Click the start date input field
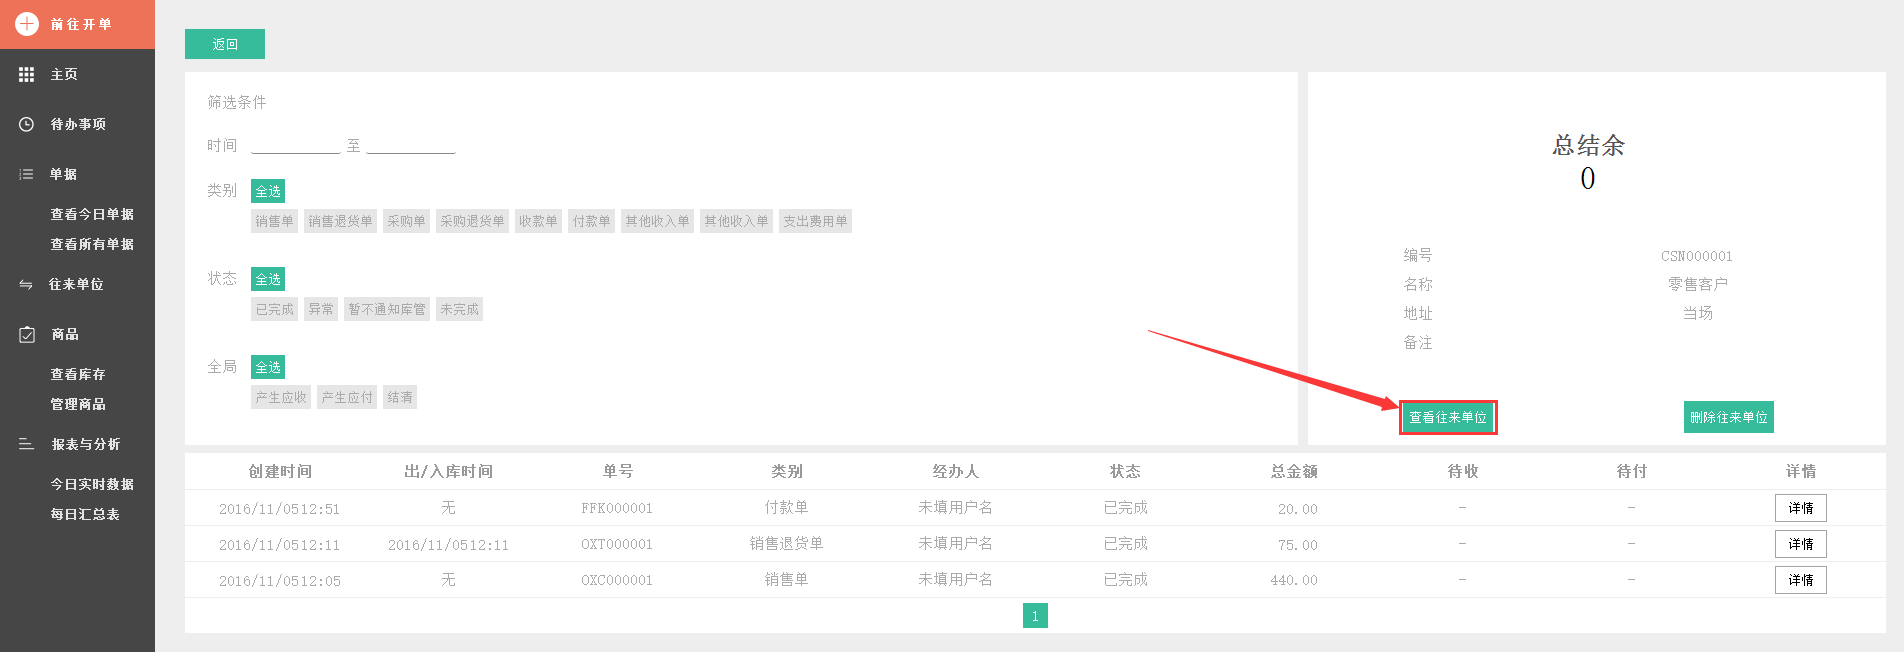 (296, 146)
